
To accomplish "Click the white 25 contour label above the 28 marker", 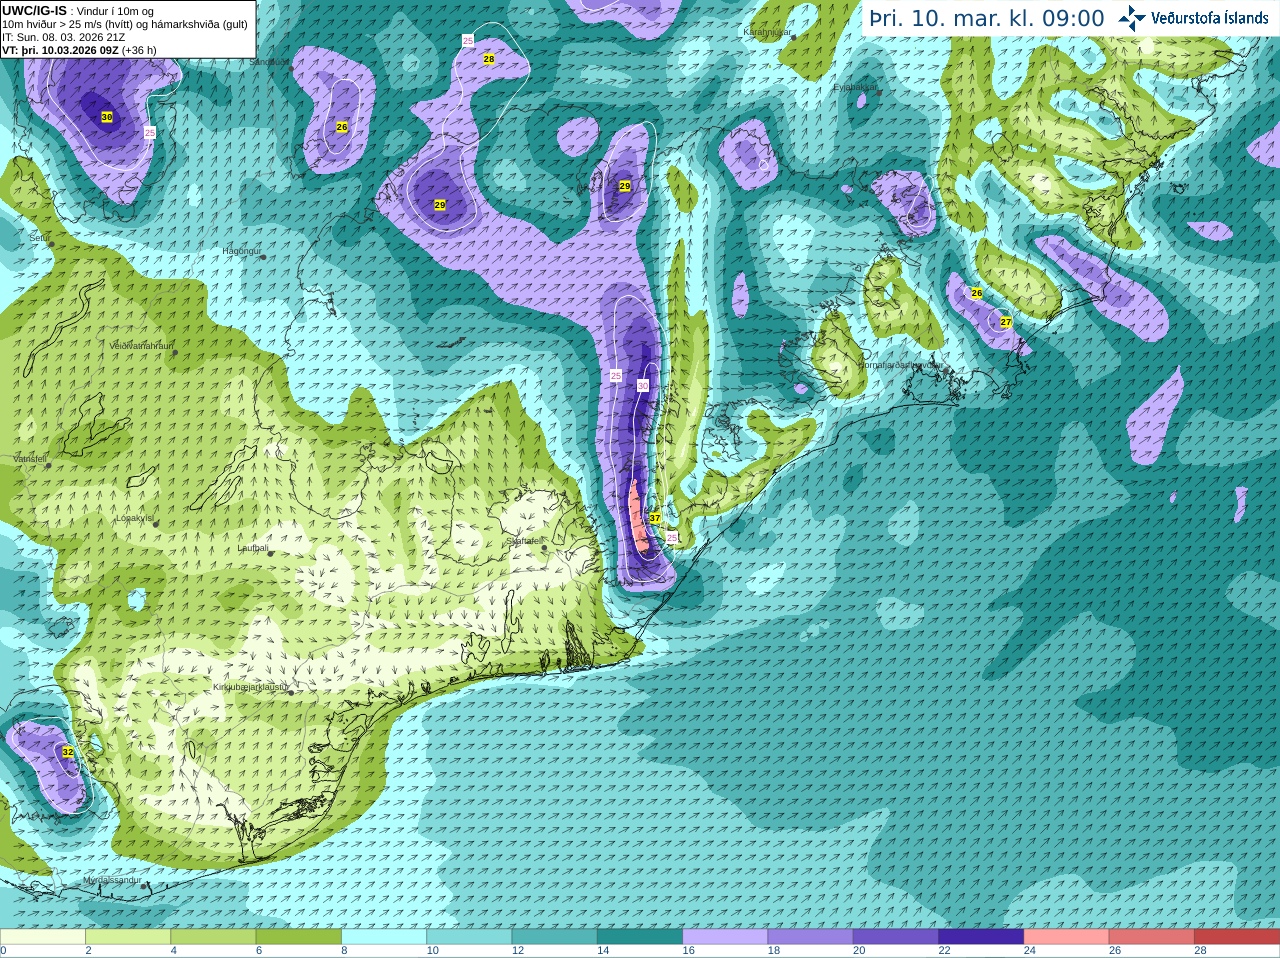I will pos(468,40).
